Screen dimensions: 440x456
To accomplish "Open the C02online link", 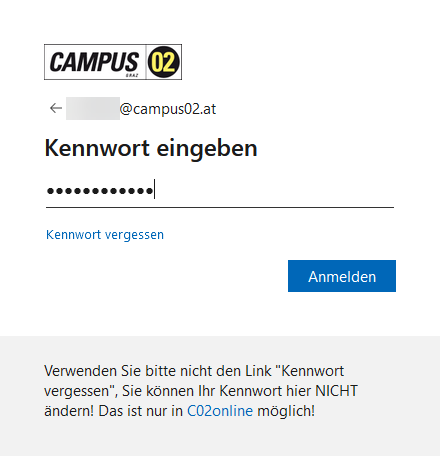I will [x=220, y=411].
